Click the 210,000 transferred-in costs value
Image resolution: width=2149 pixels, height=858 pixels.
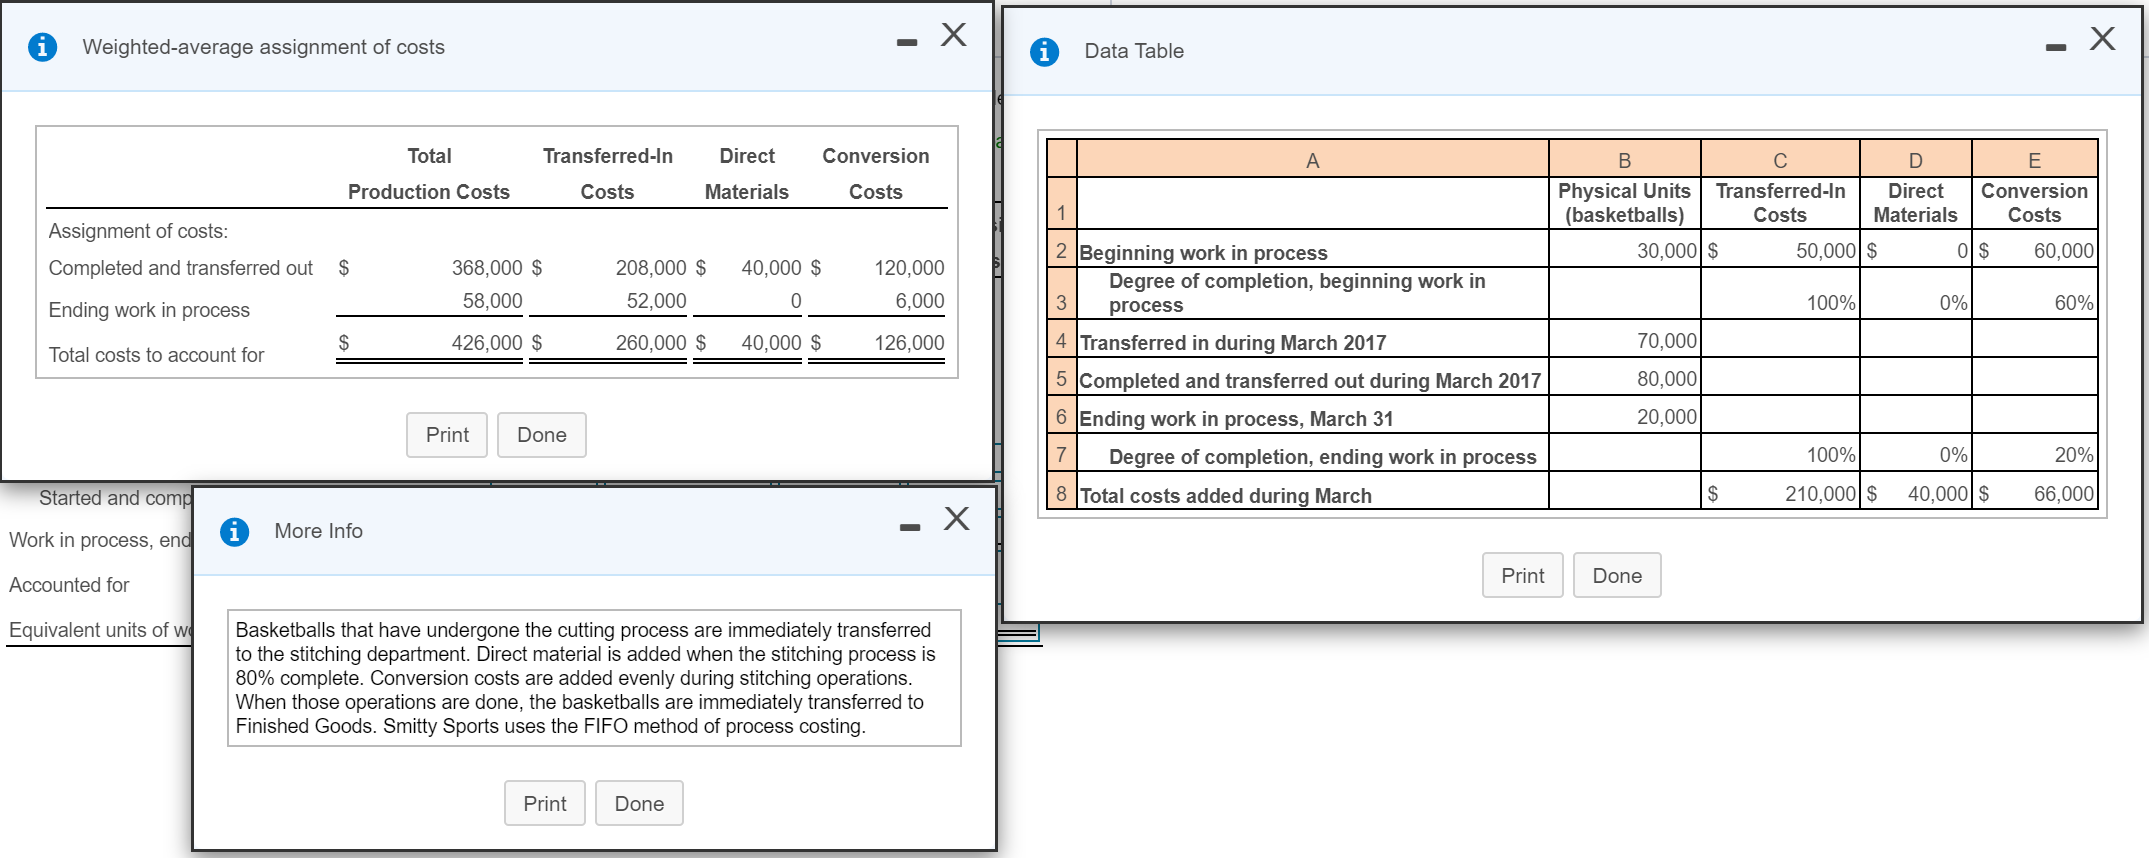(1820, 493)
